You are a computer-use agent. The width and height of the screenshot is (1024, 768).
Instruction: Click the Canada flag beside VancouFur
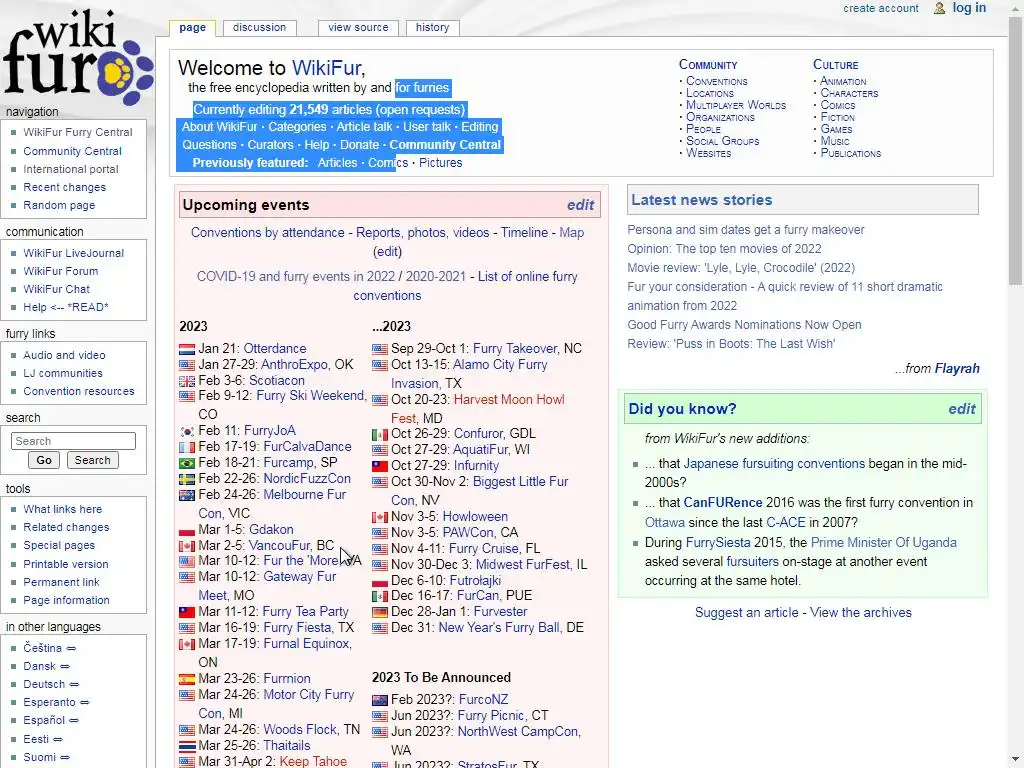pos(187,546)
